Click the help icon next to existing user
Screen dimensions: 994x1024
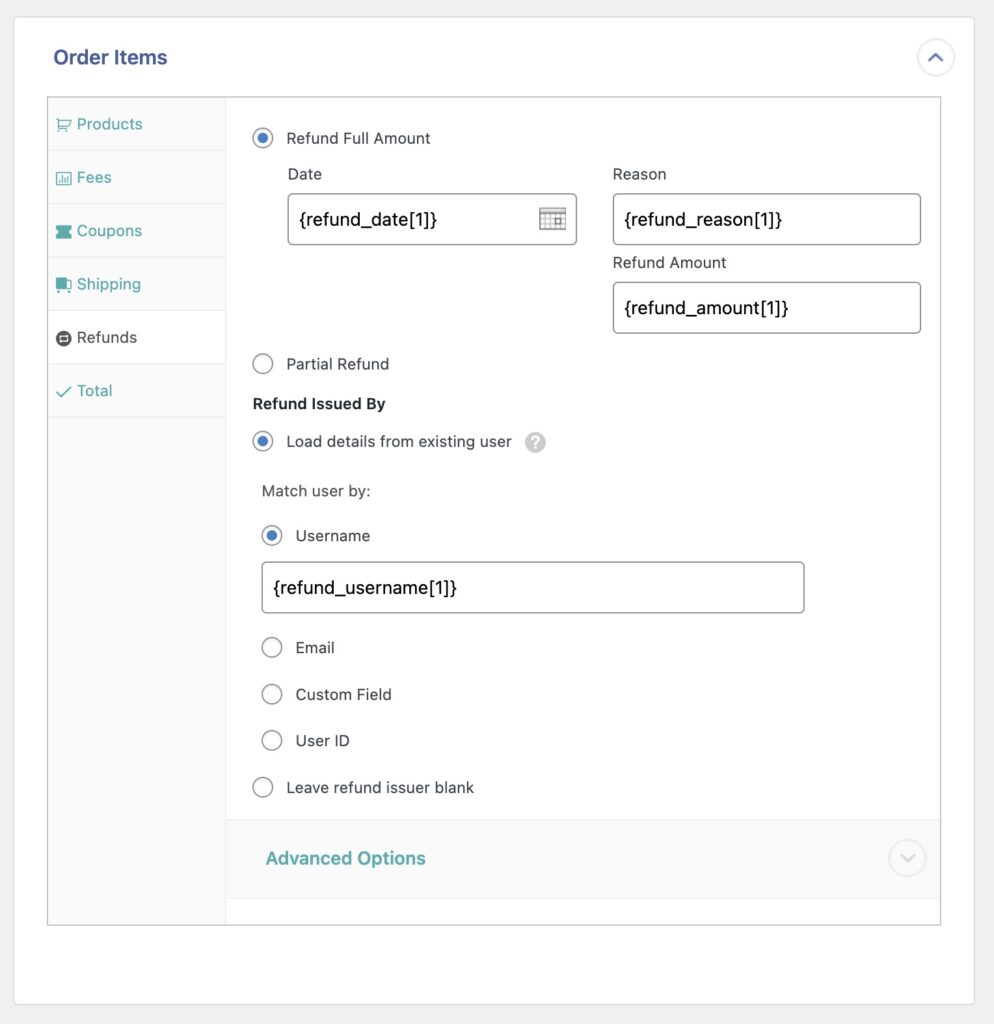pos(535,441)
